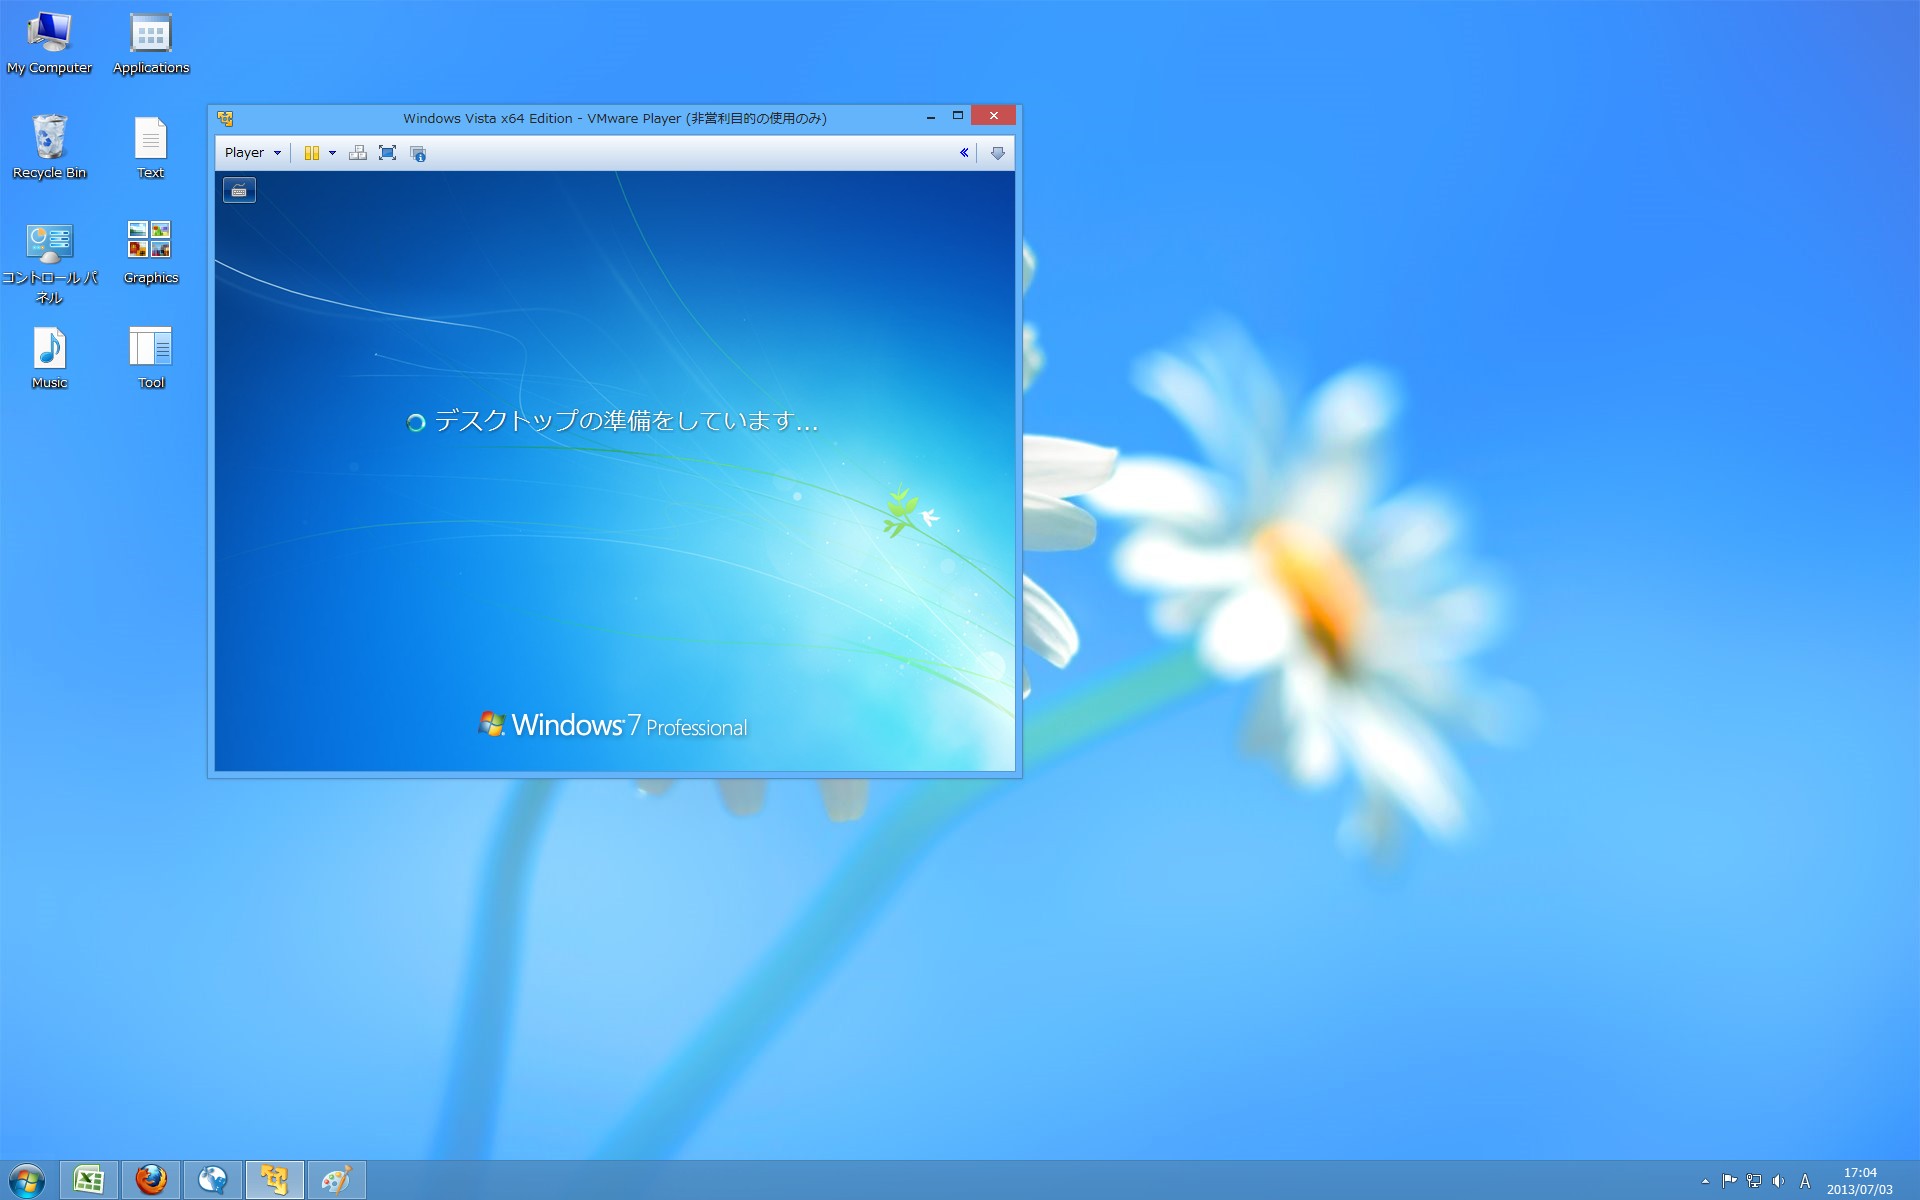Click the virtual keyboard icon inside the VM
The height and width of the screenshot is (1200, 1920).
pyautogui.click(x=239, y=190)
